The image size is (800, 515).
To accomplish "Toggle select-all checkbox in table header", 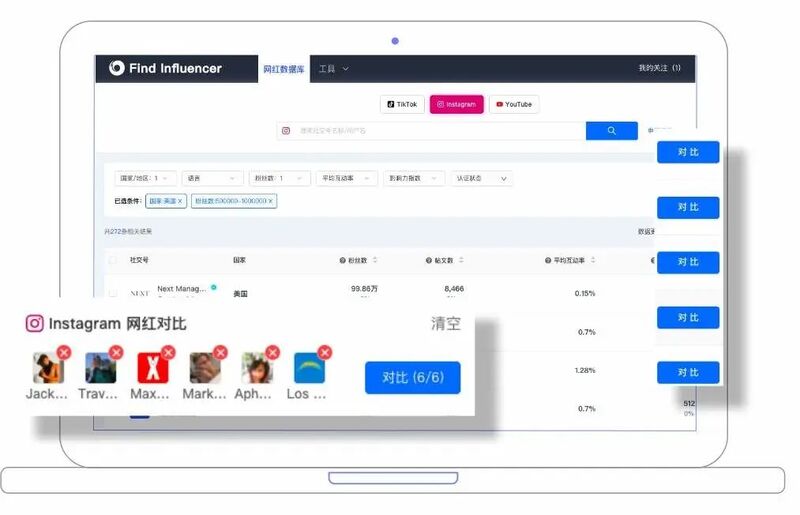I will 113,260.
